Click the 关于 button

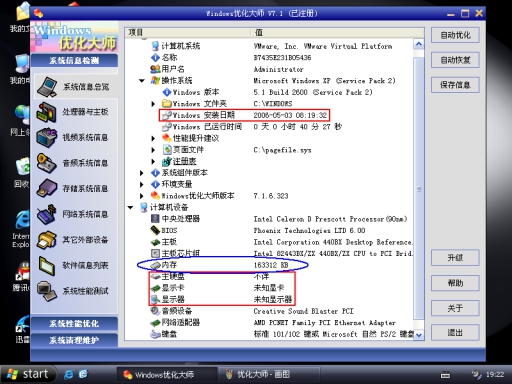click(455, 308)
